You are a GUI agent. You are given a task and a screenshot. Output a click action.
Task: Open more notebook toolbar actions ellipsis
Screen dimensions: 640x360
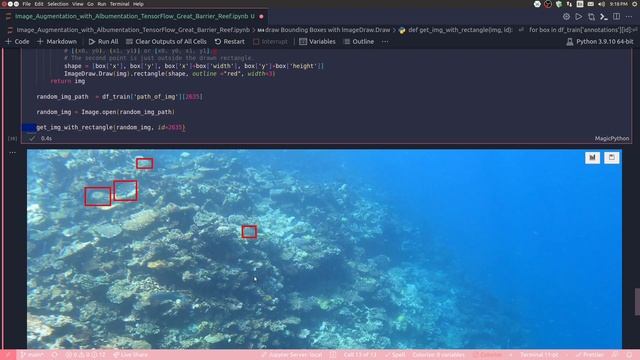pos(385,42)
